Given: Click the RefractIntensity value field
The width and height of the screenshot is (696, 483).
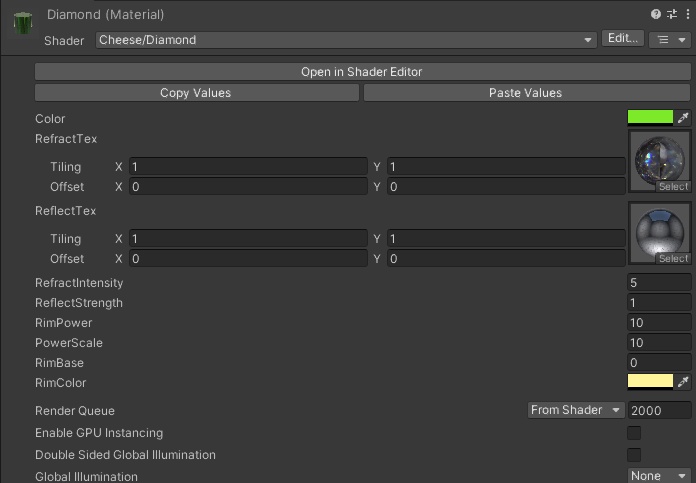Looking at the screenshot, I should pyautogui.click(x=659, y=283).
